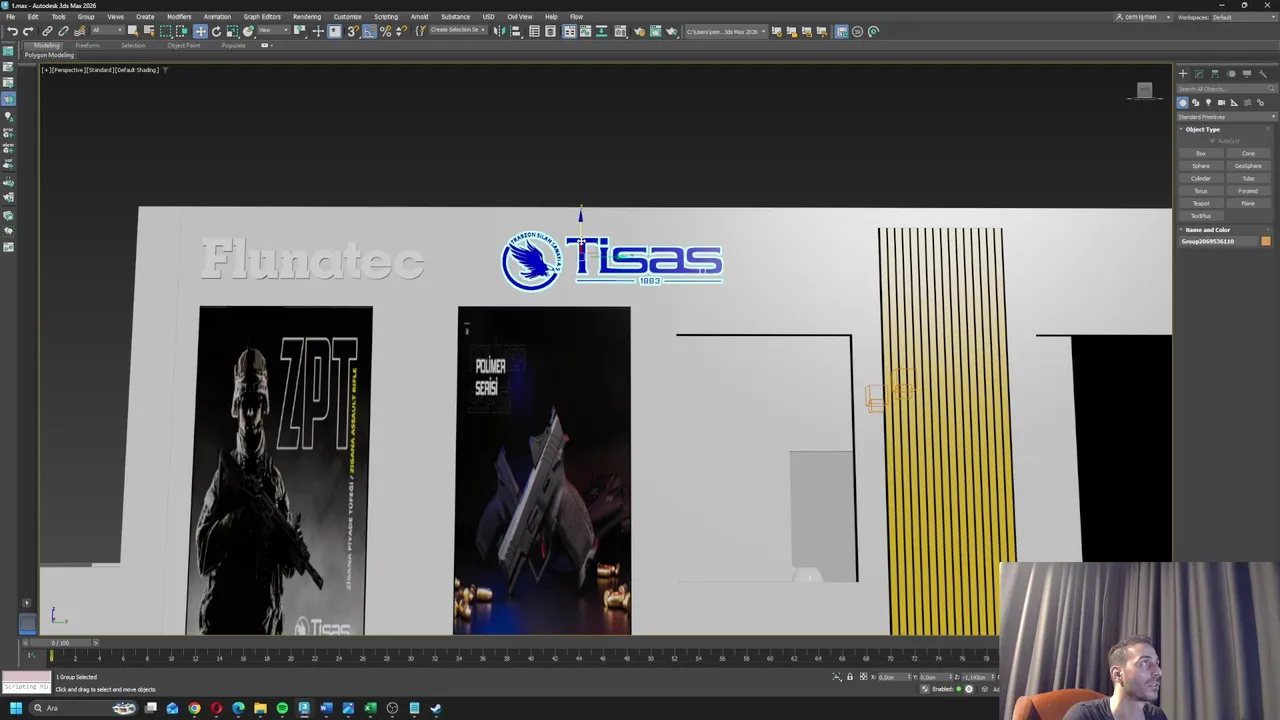Open the Create Selection Set dropdown
The height and width of the screenshot is (720, 1280).
457,31
